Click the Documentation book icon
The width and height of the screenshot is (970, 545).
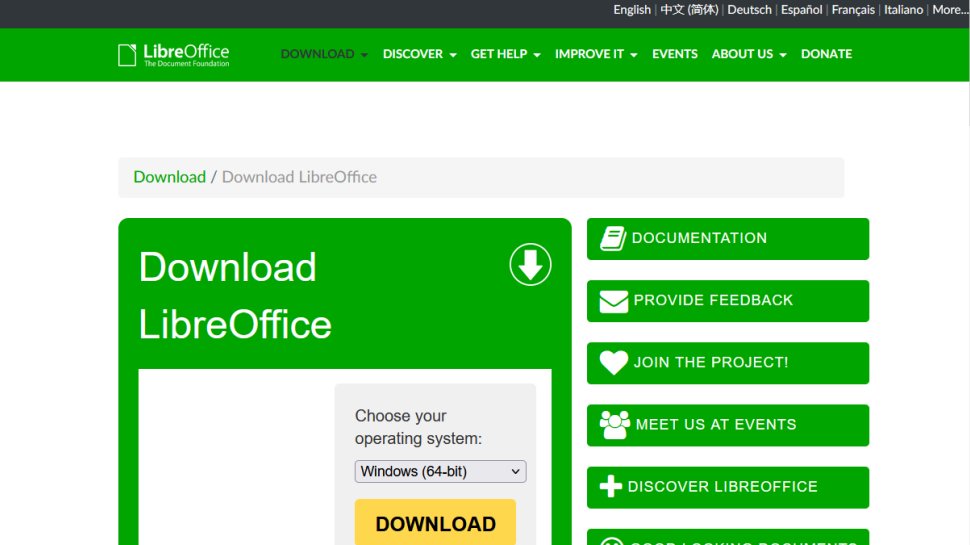tap(613, 238)
